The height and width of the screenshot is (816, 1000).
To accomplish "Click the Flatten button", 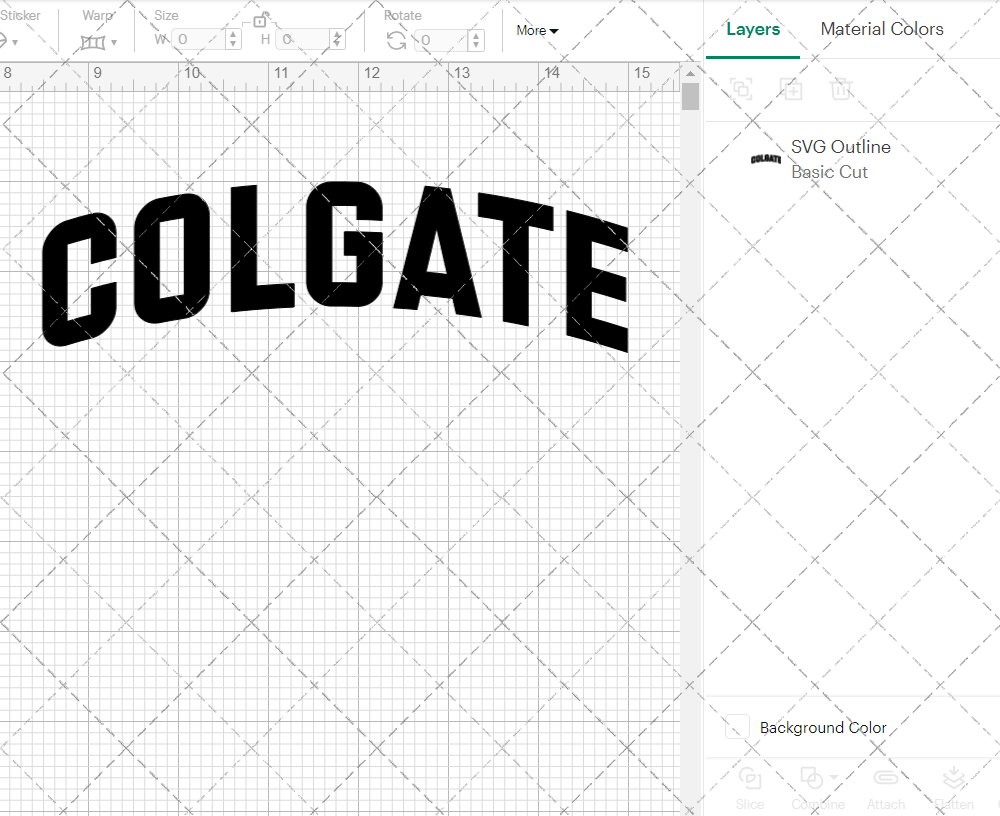I will (953, 788).
